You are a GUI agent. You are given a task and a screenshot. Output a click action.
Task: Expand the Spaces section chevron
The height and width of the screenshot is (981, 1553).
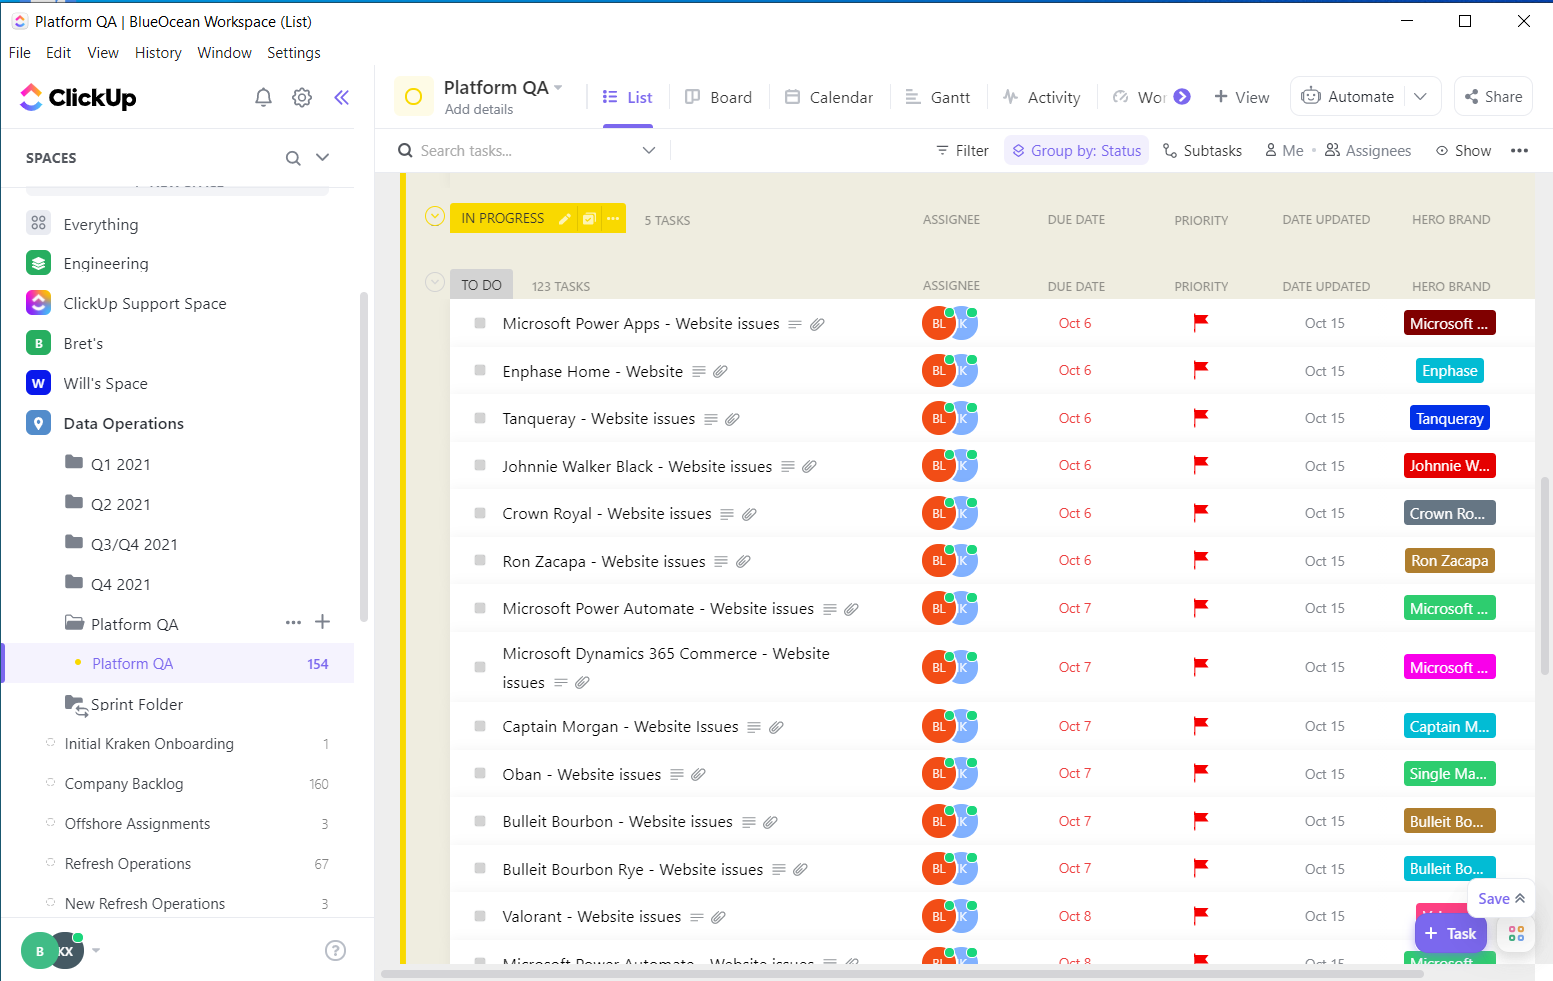pos(322,157)
